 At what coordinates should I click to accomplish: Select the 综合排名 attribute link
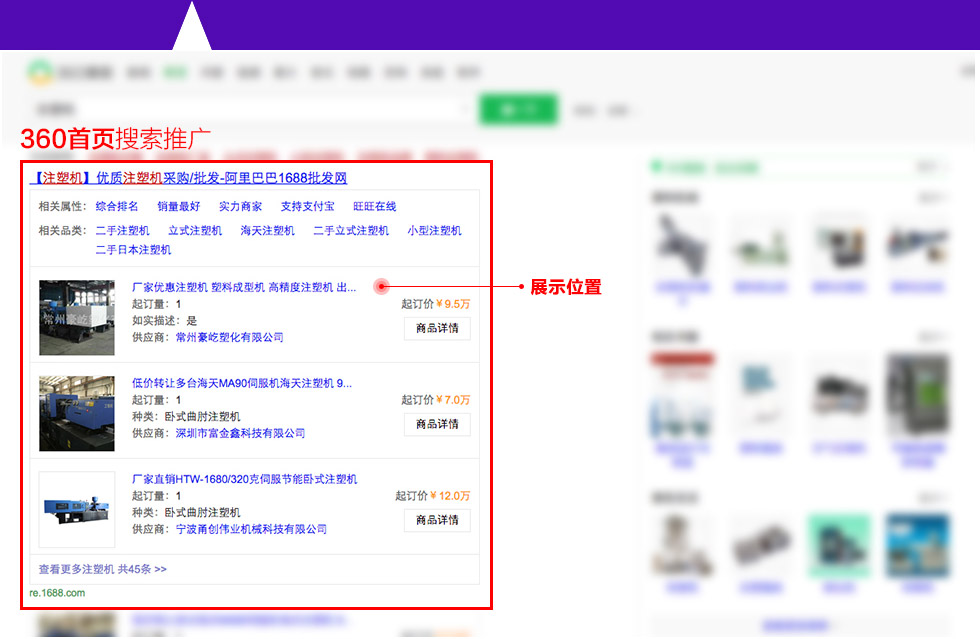point(117,206)
